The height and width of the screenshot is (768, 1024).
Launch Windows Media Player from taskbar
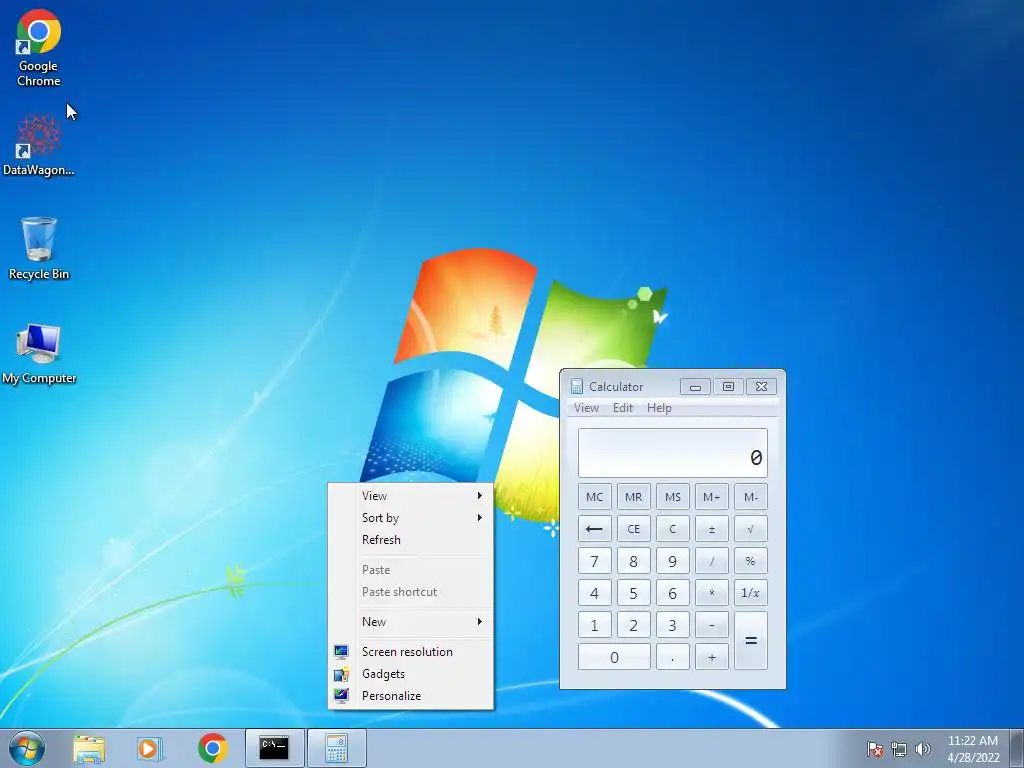[150, 748]
